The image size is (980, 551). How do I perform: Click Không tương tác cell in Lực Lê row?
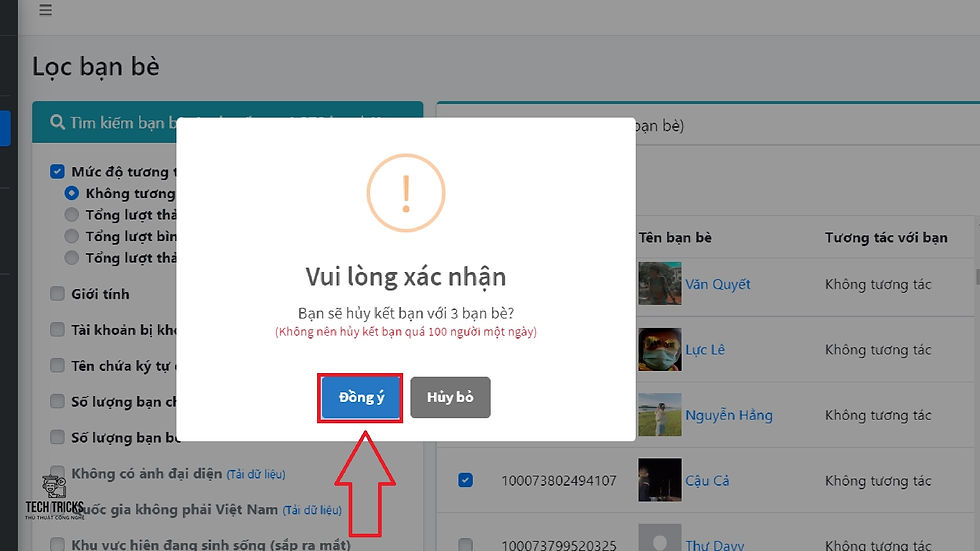point(878,350)
